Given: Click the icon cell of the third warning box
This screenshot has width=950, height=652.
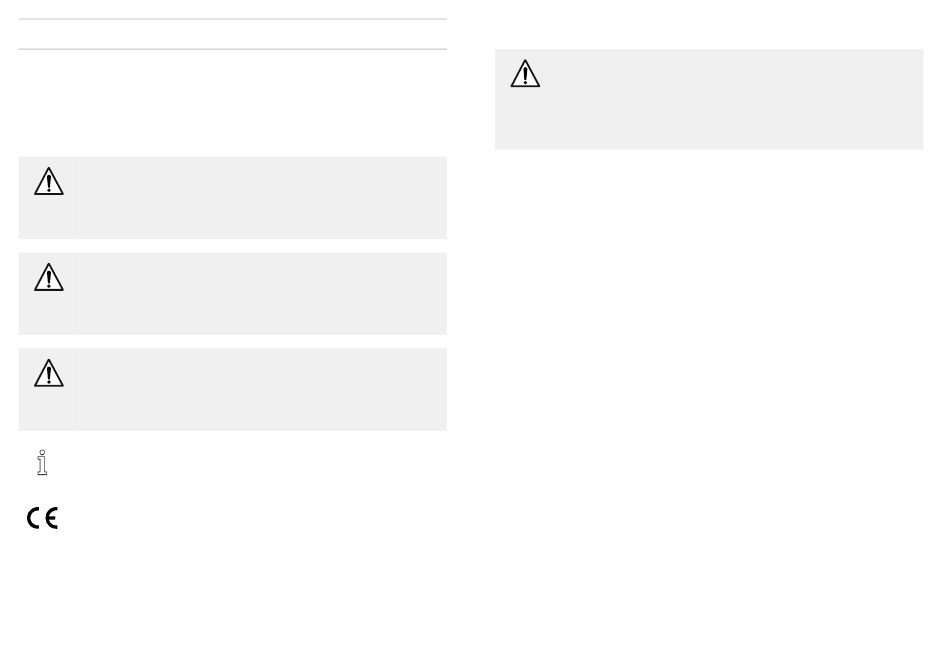Looking at the screenshot, I should [x=48, y=390].
